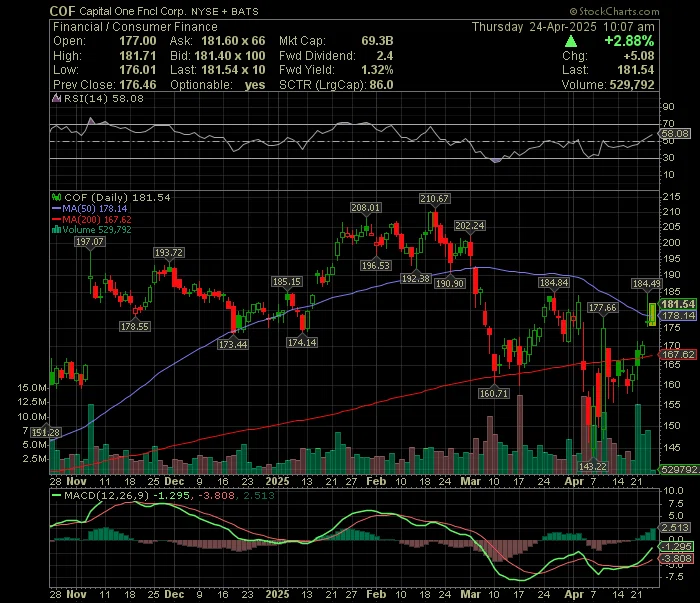Click the 197.07 November high label
Screen dimensions: 700x603
pyautogui.click(x=89, y=242)
